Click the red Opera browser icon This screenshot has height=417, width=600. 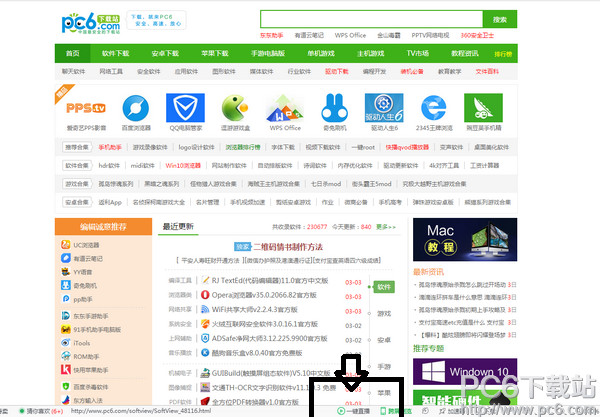[205, 295]
